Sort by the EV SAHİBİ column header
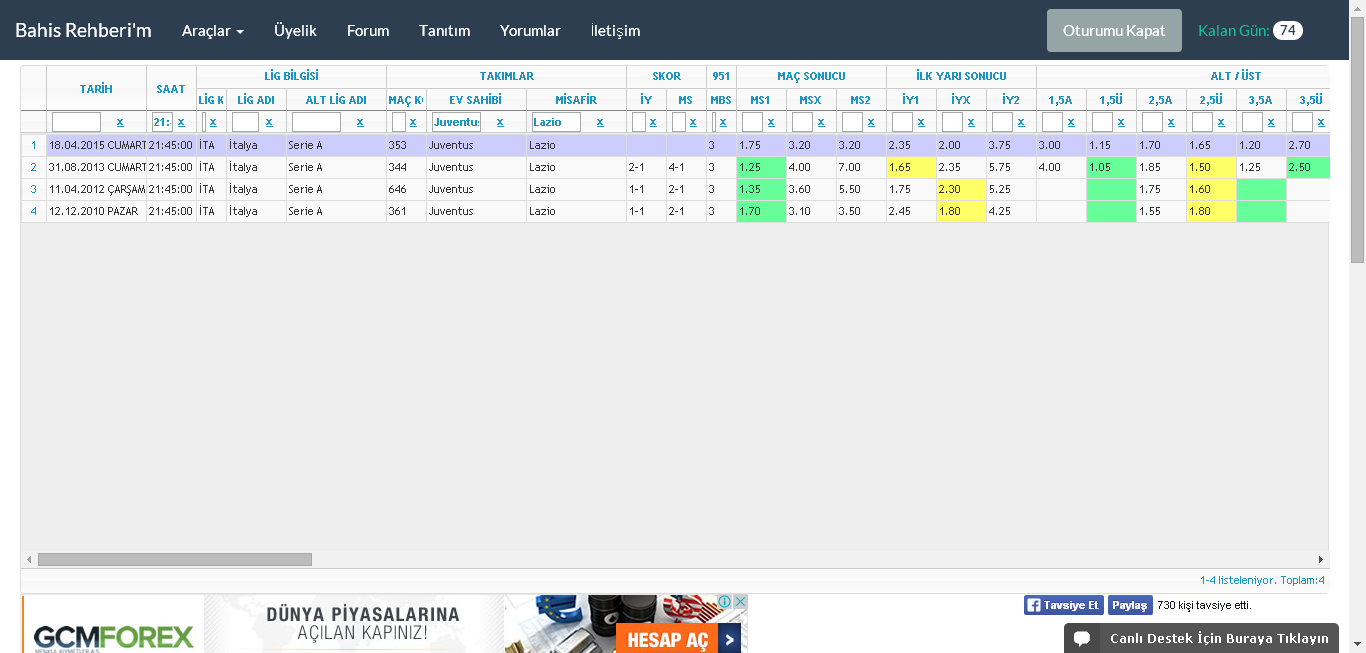Image resolution: width=1366 pixels, height=653 pixels. pyautogui.click(x=476, y=100)
